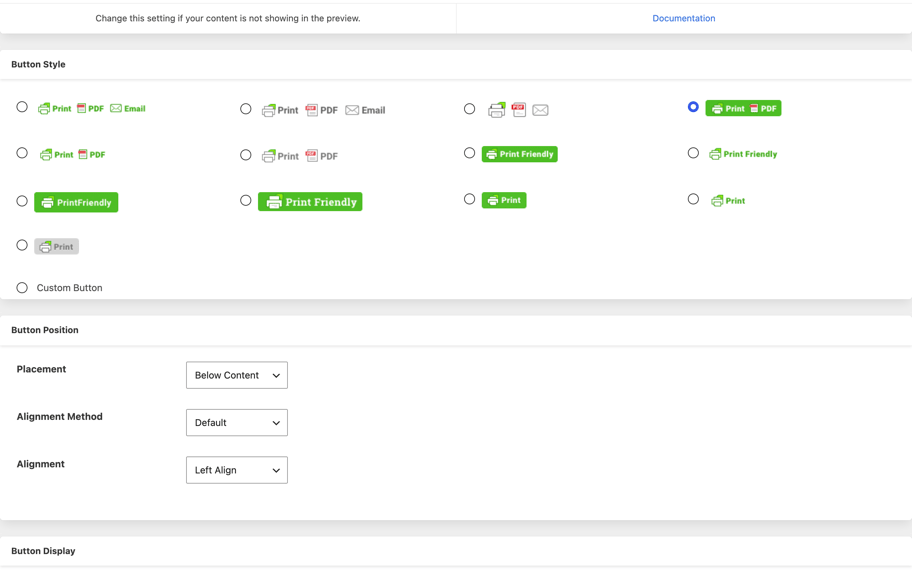Select the gray Print PDF style radio
Viewport: 912px width, 570px height.
(x=246, y=155)
